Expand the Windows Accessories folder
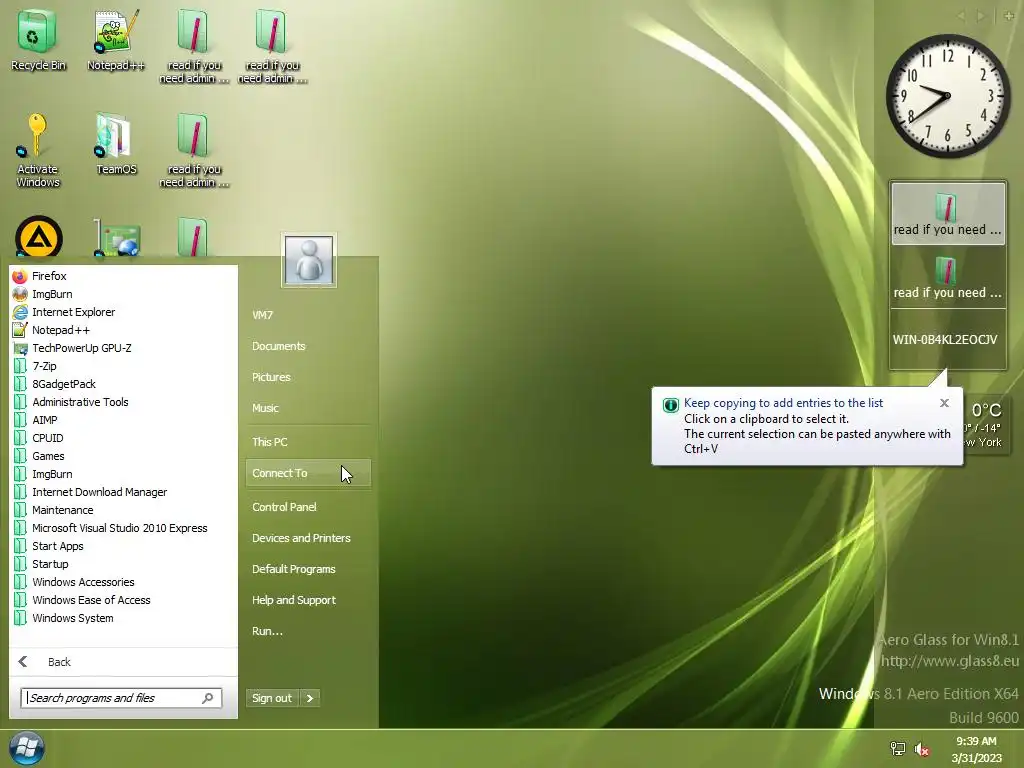Screen dimensions: 1024x768 pyautogui.click(x=83, y=582)
